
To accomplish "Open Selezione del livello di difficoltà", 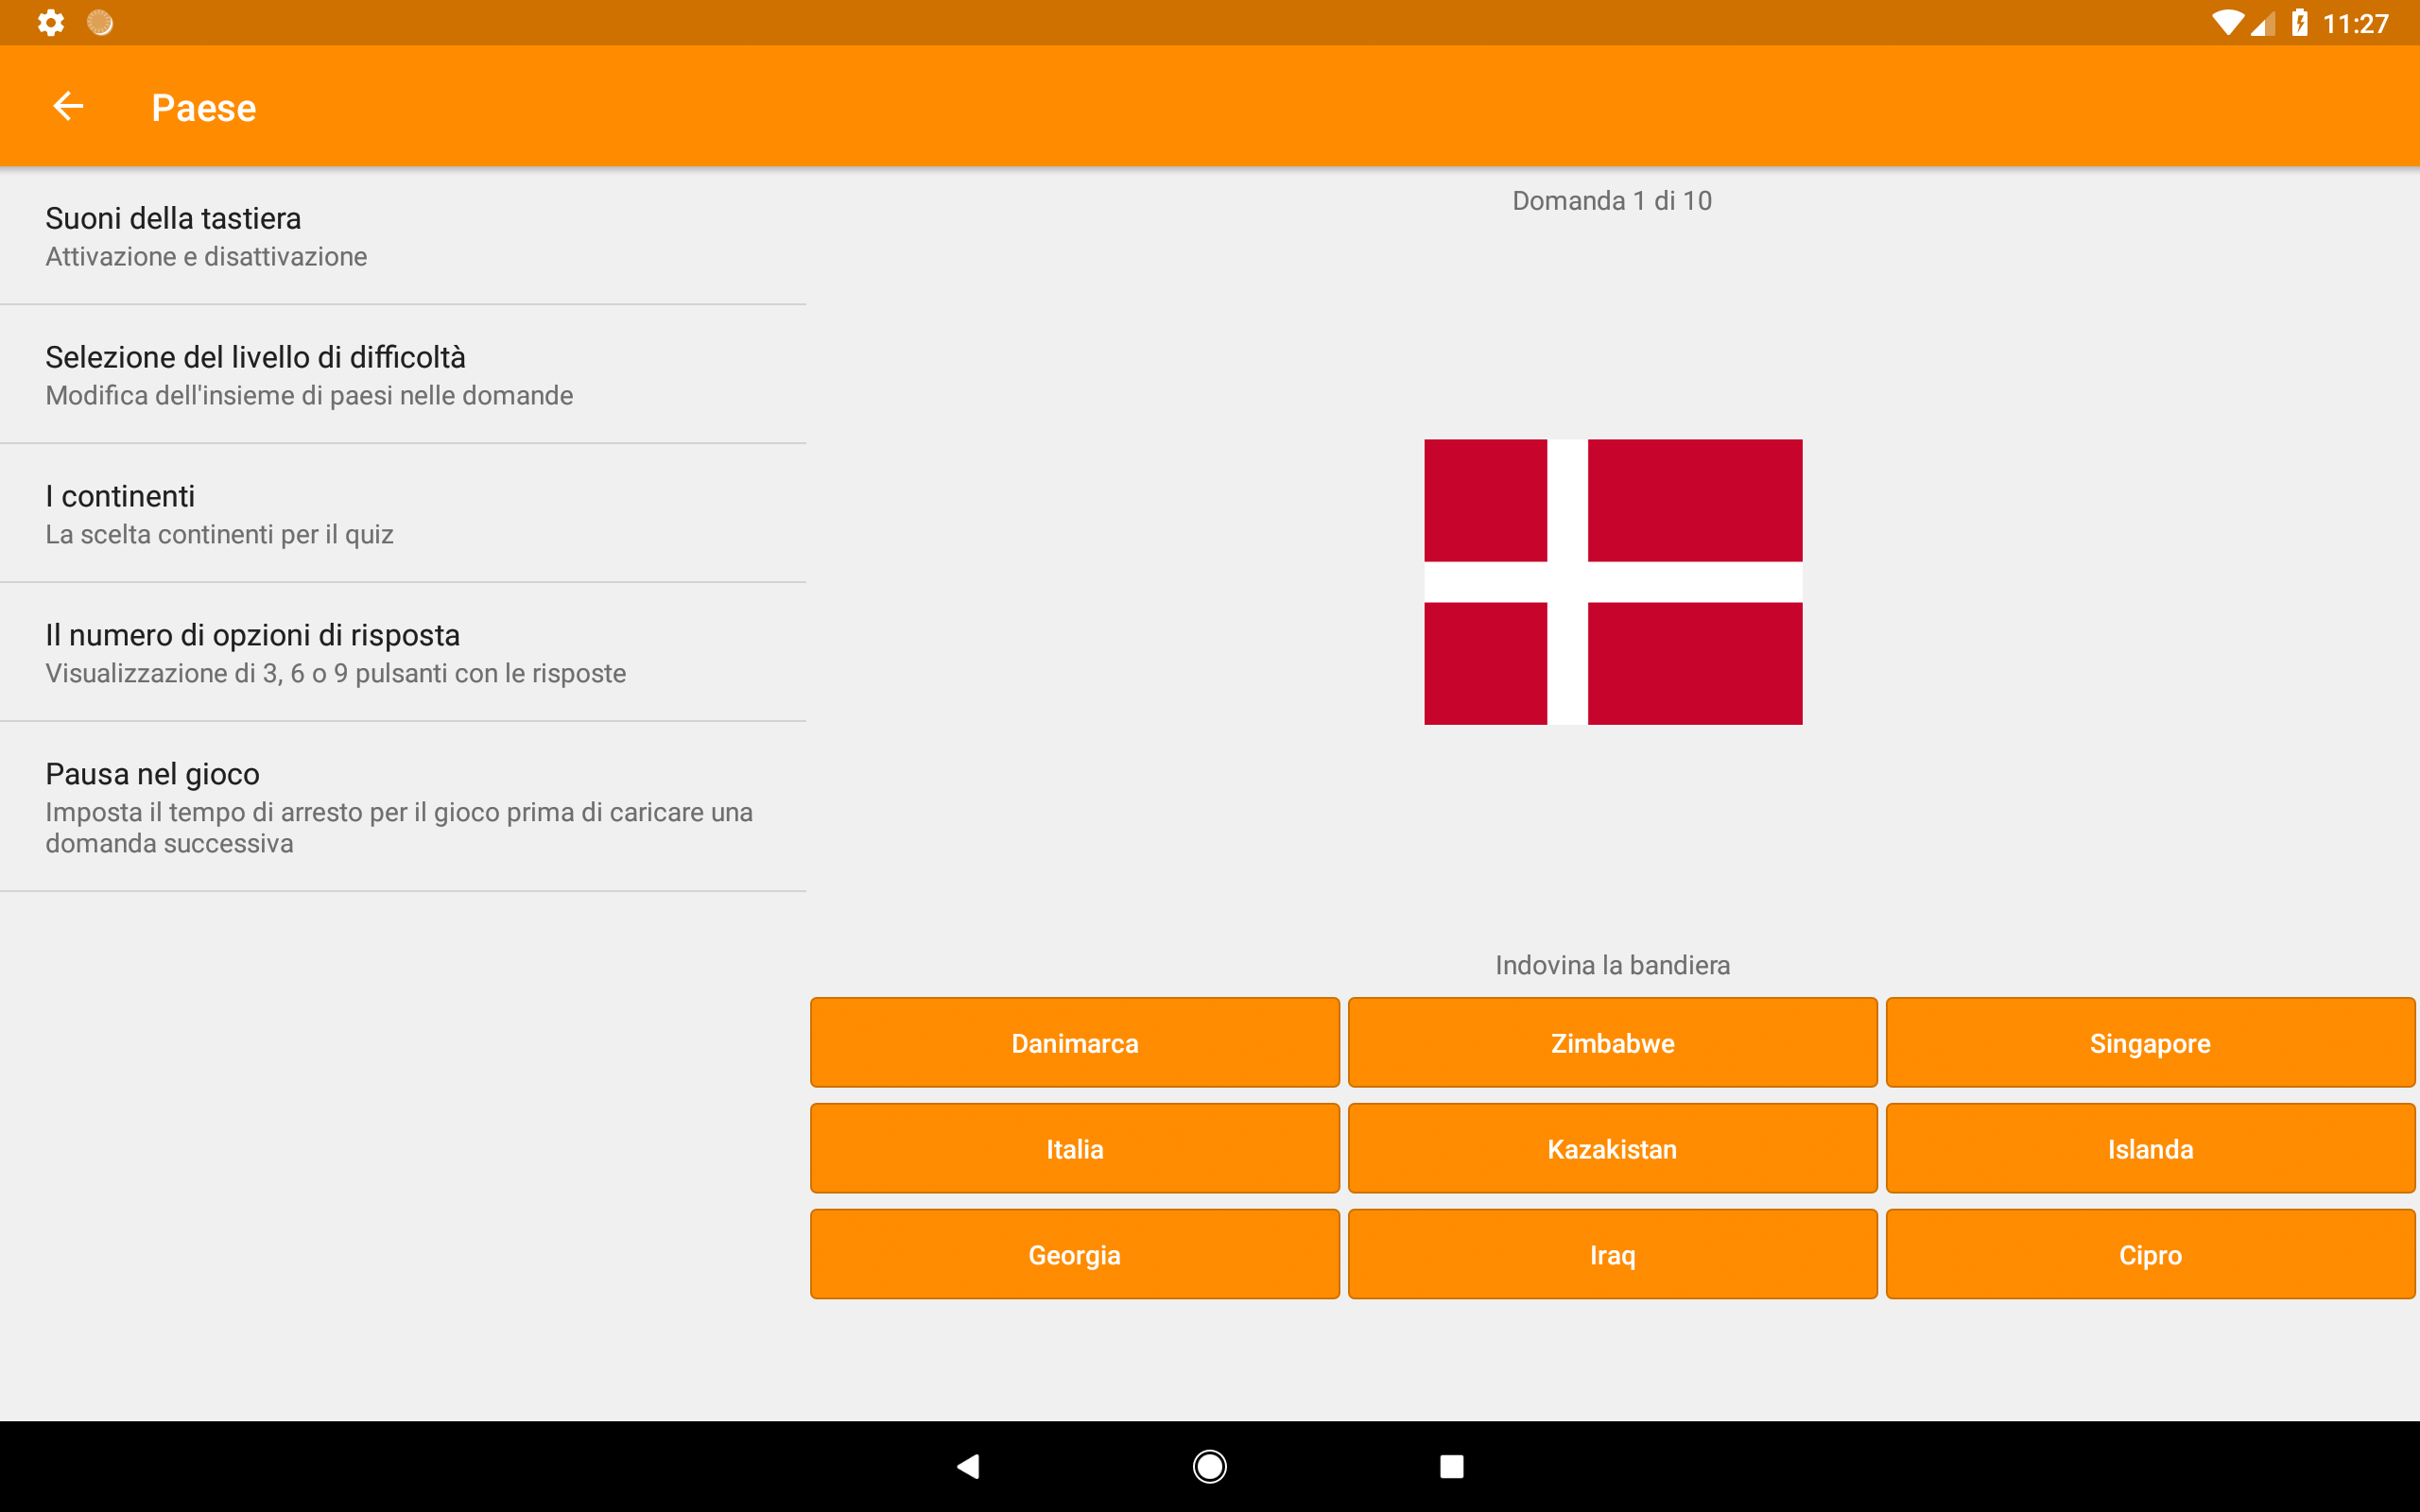I will (403, 374).
